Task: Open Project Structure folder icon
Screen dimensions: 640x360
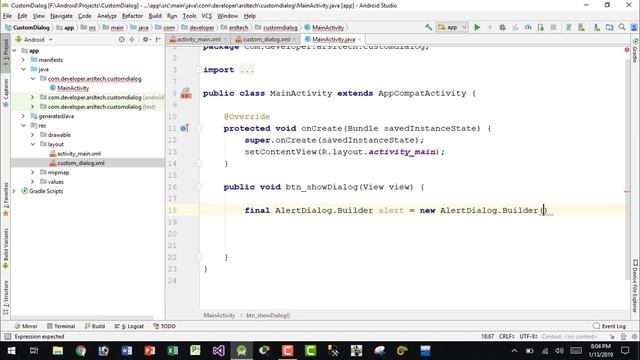Action: pyautogui.click(x=609, y=27)
